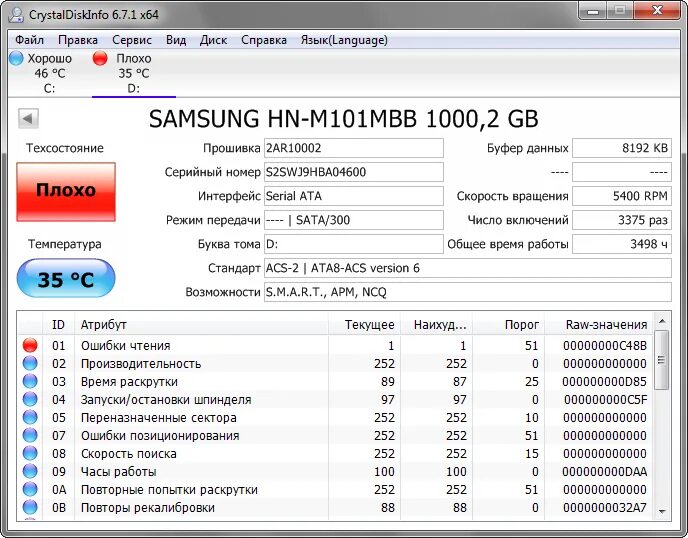Viewport: 688px width, 538px height.
Task: Click the Атрибут column header
Action: (x=201, y=324)
